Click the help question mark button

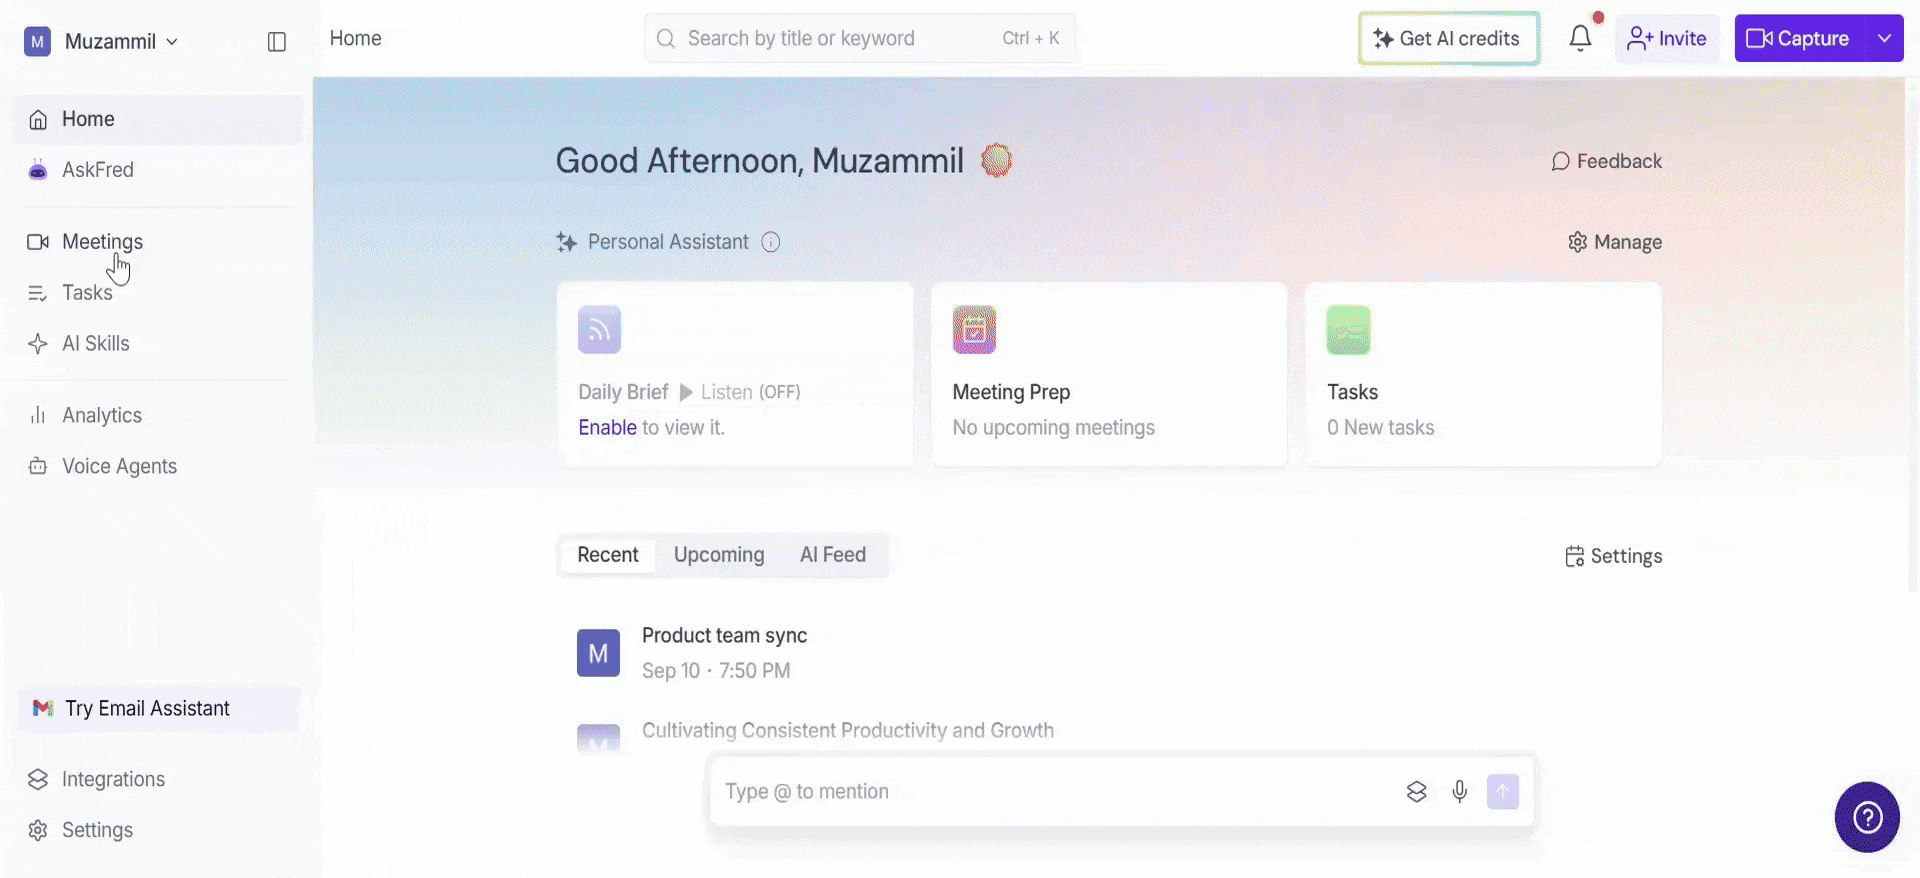point(1867,817)
